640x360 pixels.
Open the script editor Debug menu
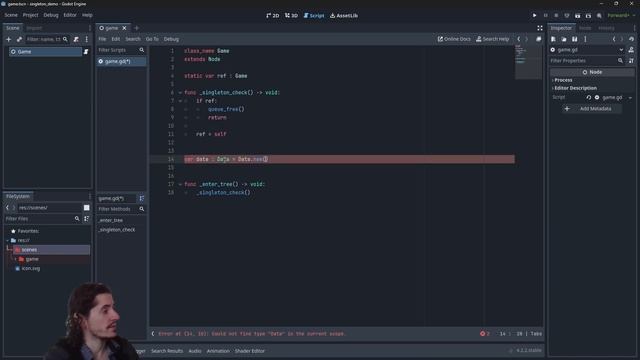[171, 39]
